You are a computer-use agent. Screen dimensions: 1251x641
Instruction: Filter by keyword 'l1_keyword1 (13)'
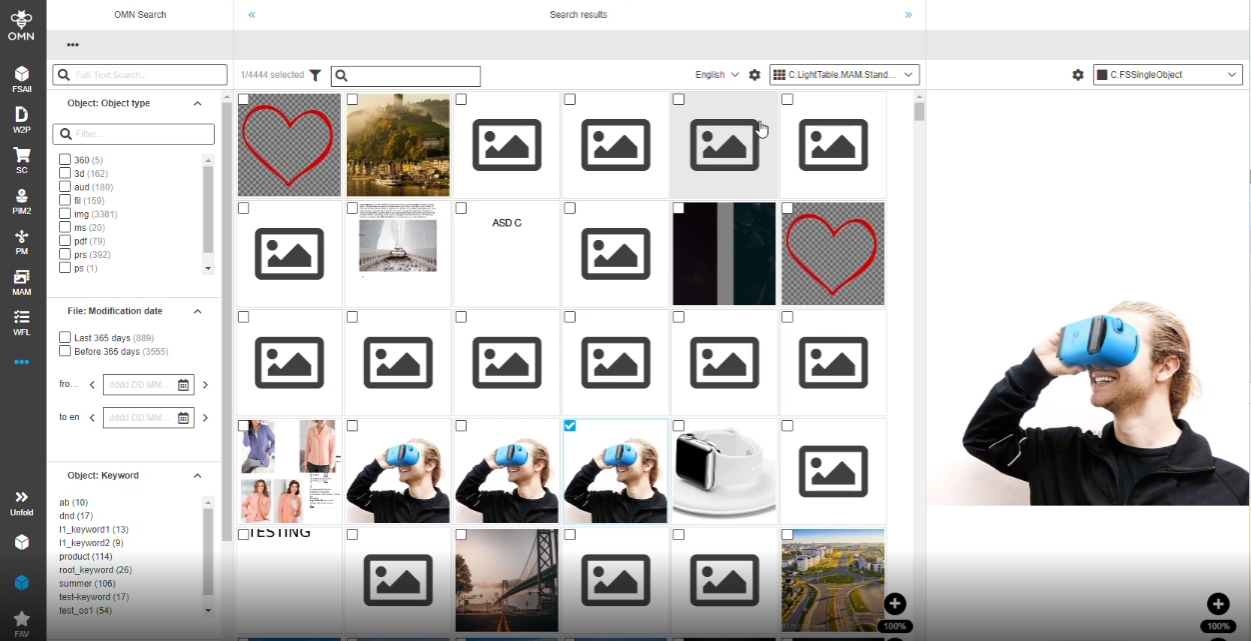94,529
